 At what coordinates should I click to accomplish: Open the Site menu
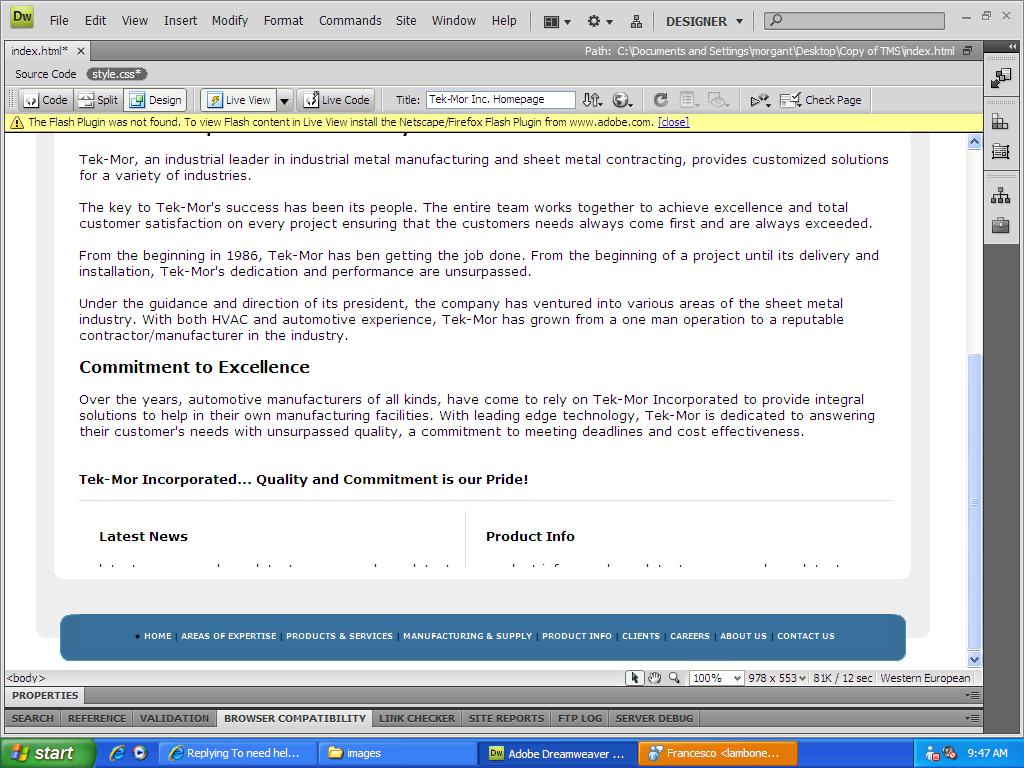(406, 21)
